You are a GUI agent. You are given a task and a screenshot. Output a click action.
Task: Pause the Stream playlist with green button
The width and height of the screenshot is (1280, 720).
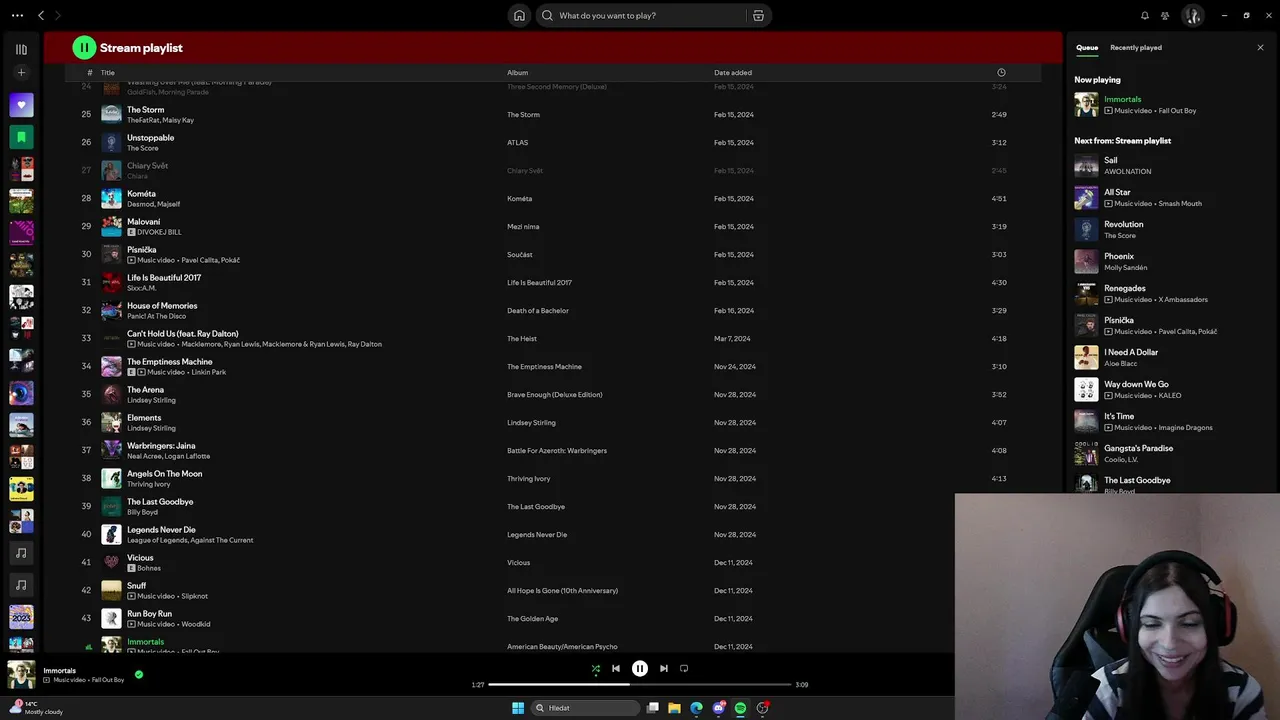(84, 47)
